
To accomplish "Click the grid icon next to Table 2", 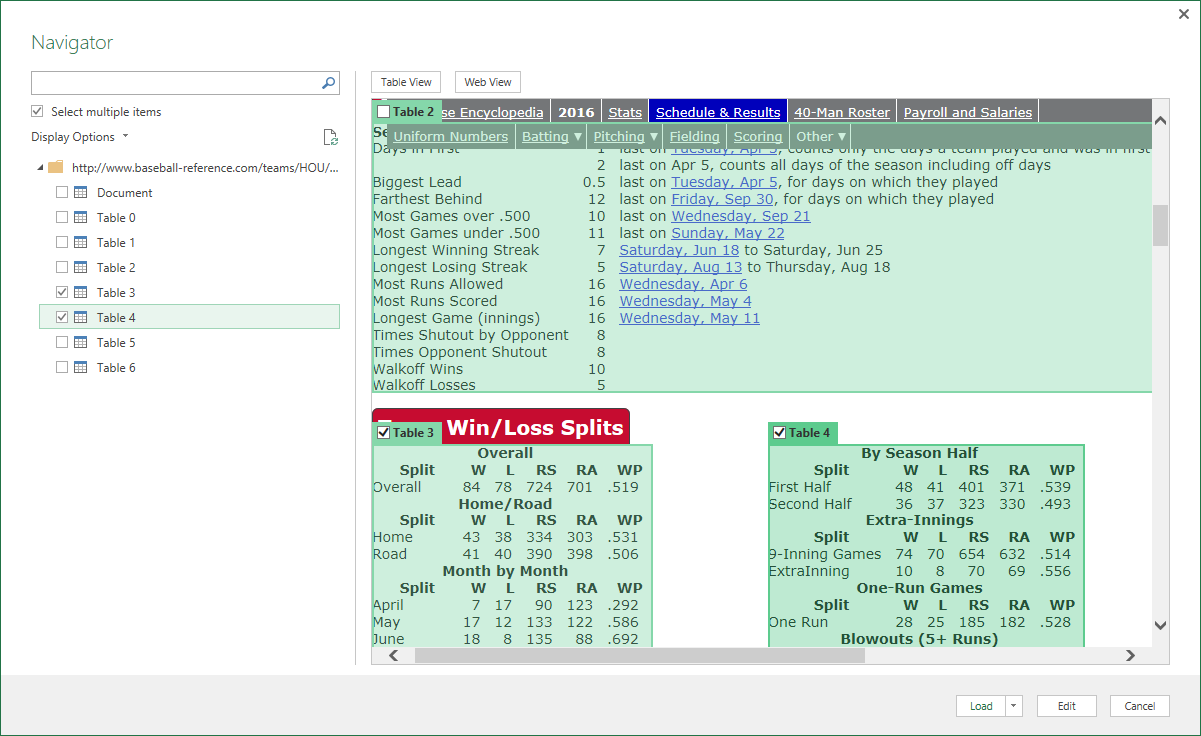I will click(80, 267).
